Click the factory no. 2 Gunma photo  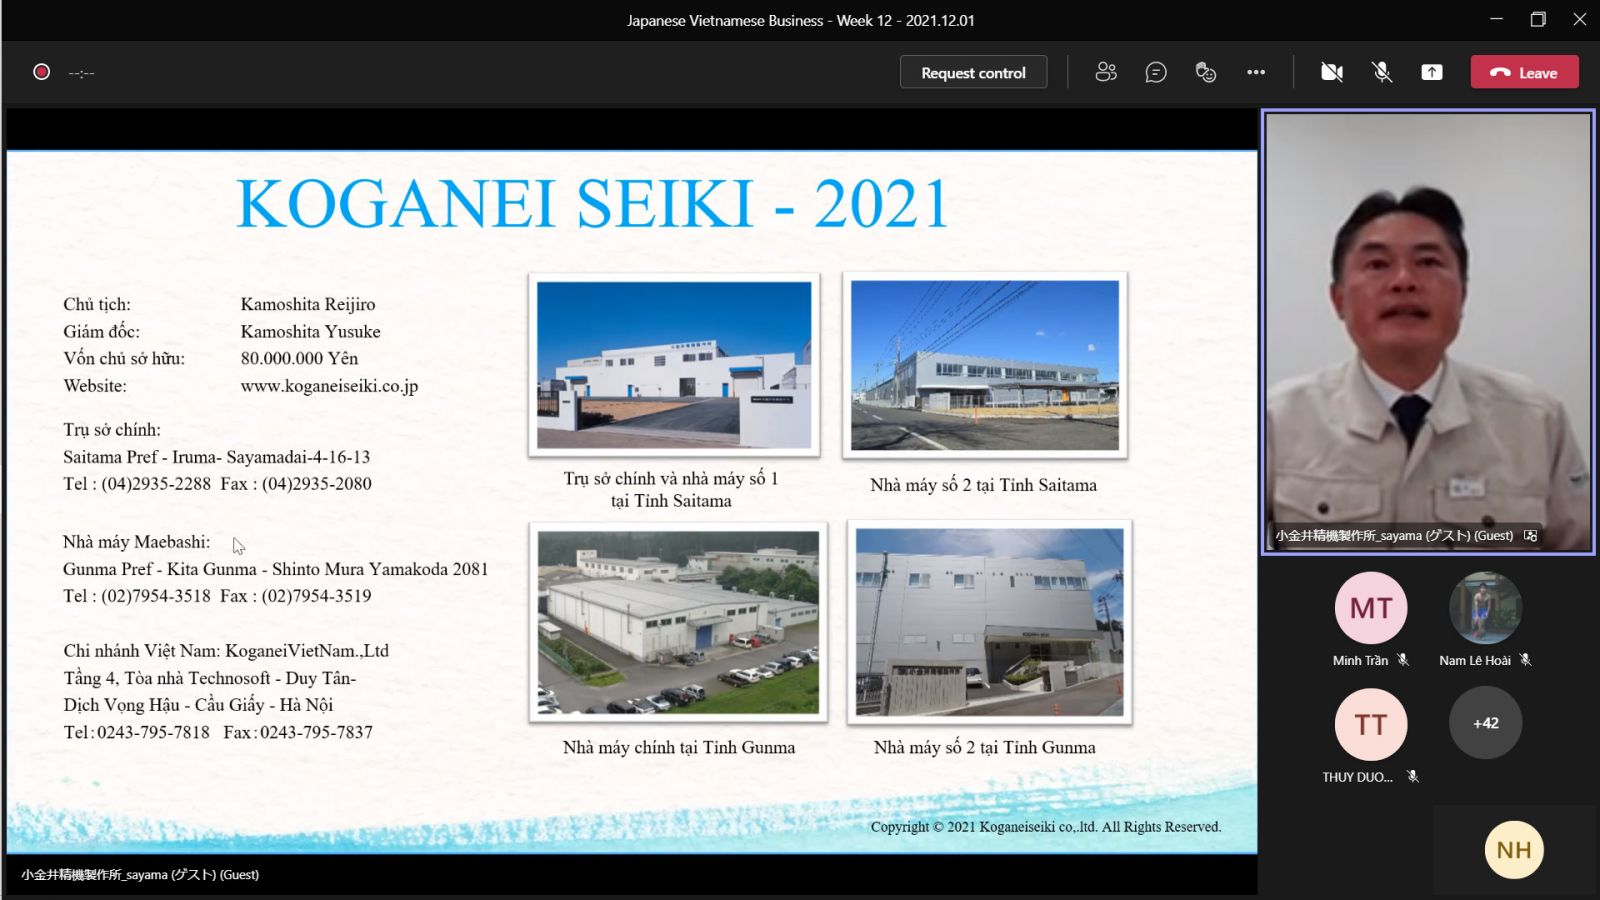coord(990,622)
